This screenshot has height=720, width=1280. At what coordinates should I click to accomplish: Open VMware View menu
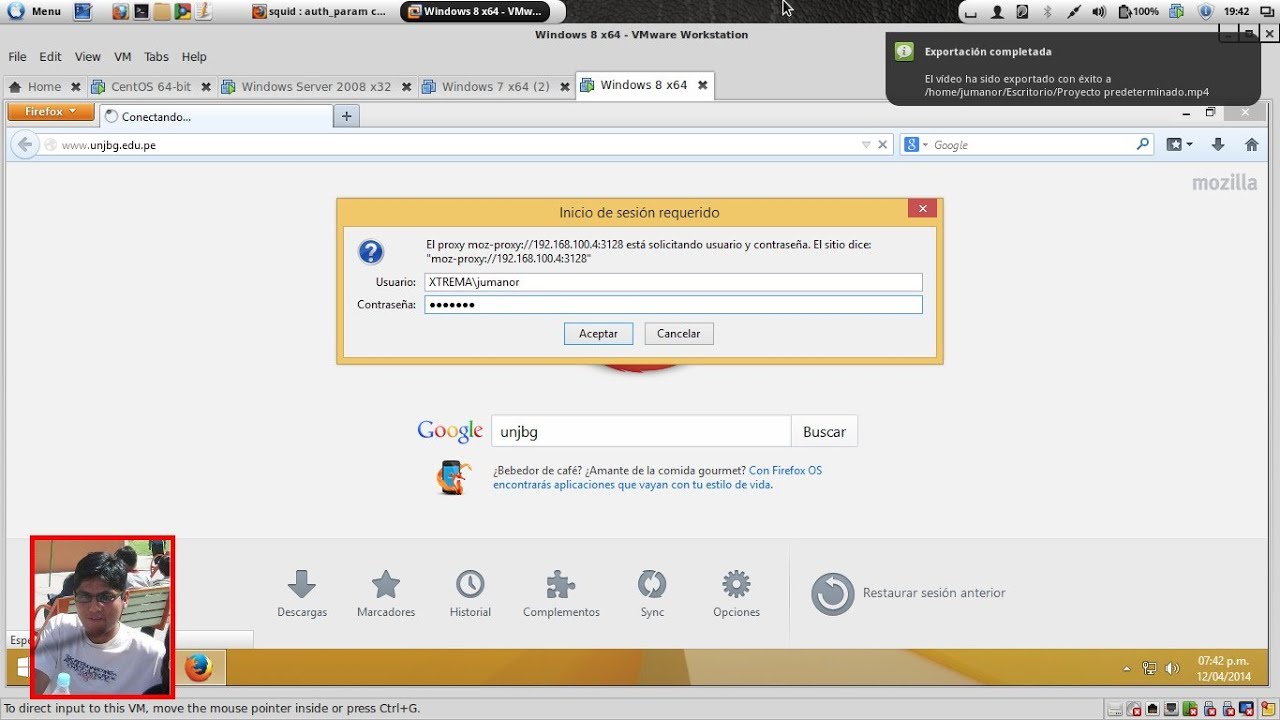pos(88,57)
